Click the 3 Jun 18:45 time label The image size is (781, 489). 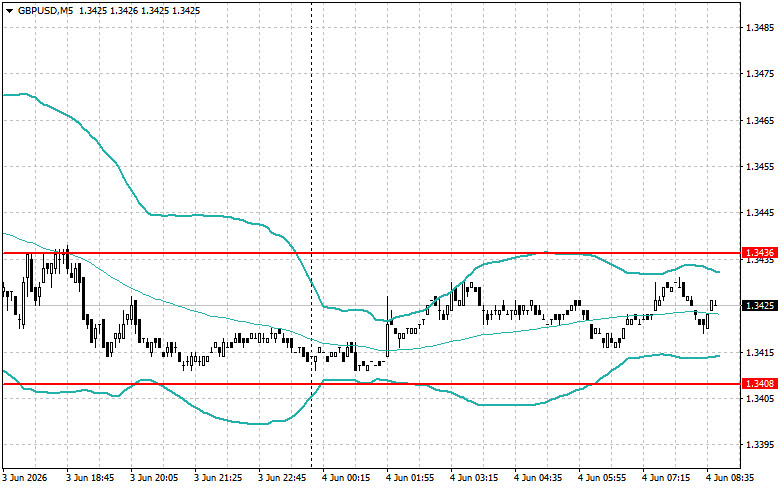(x=90, y=478)
